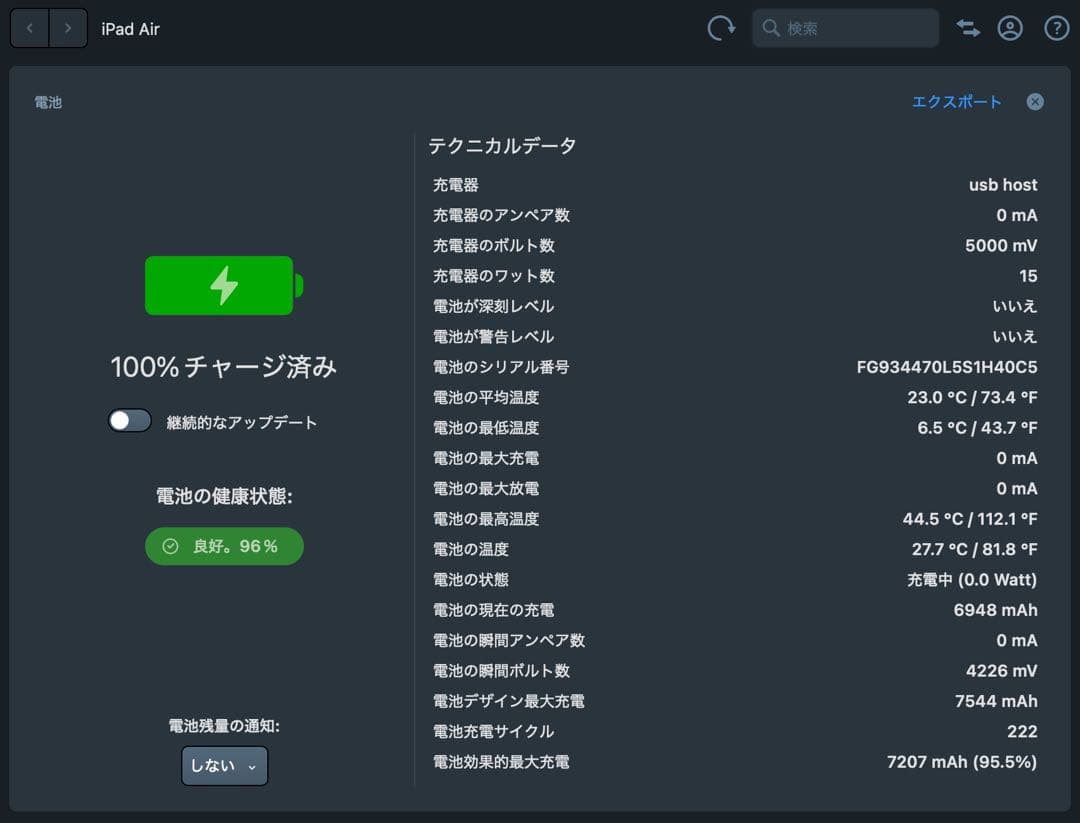This screenshot has width=1080, height=823.
Task: Select the battery serial number FG934470L5S1H40C5
Action: click(950, 367)
